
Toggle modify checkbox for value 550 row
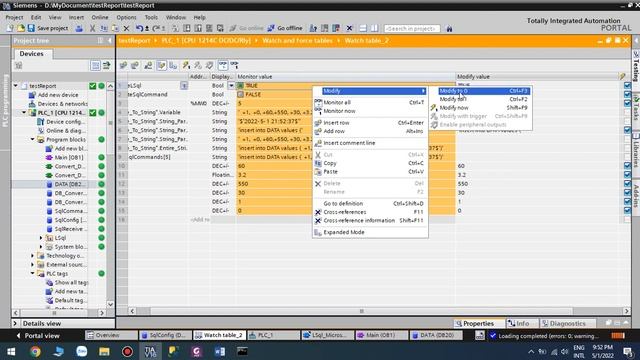[x=627, y=184]
